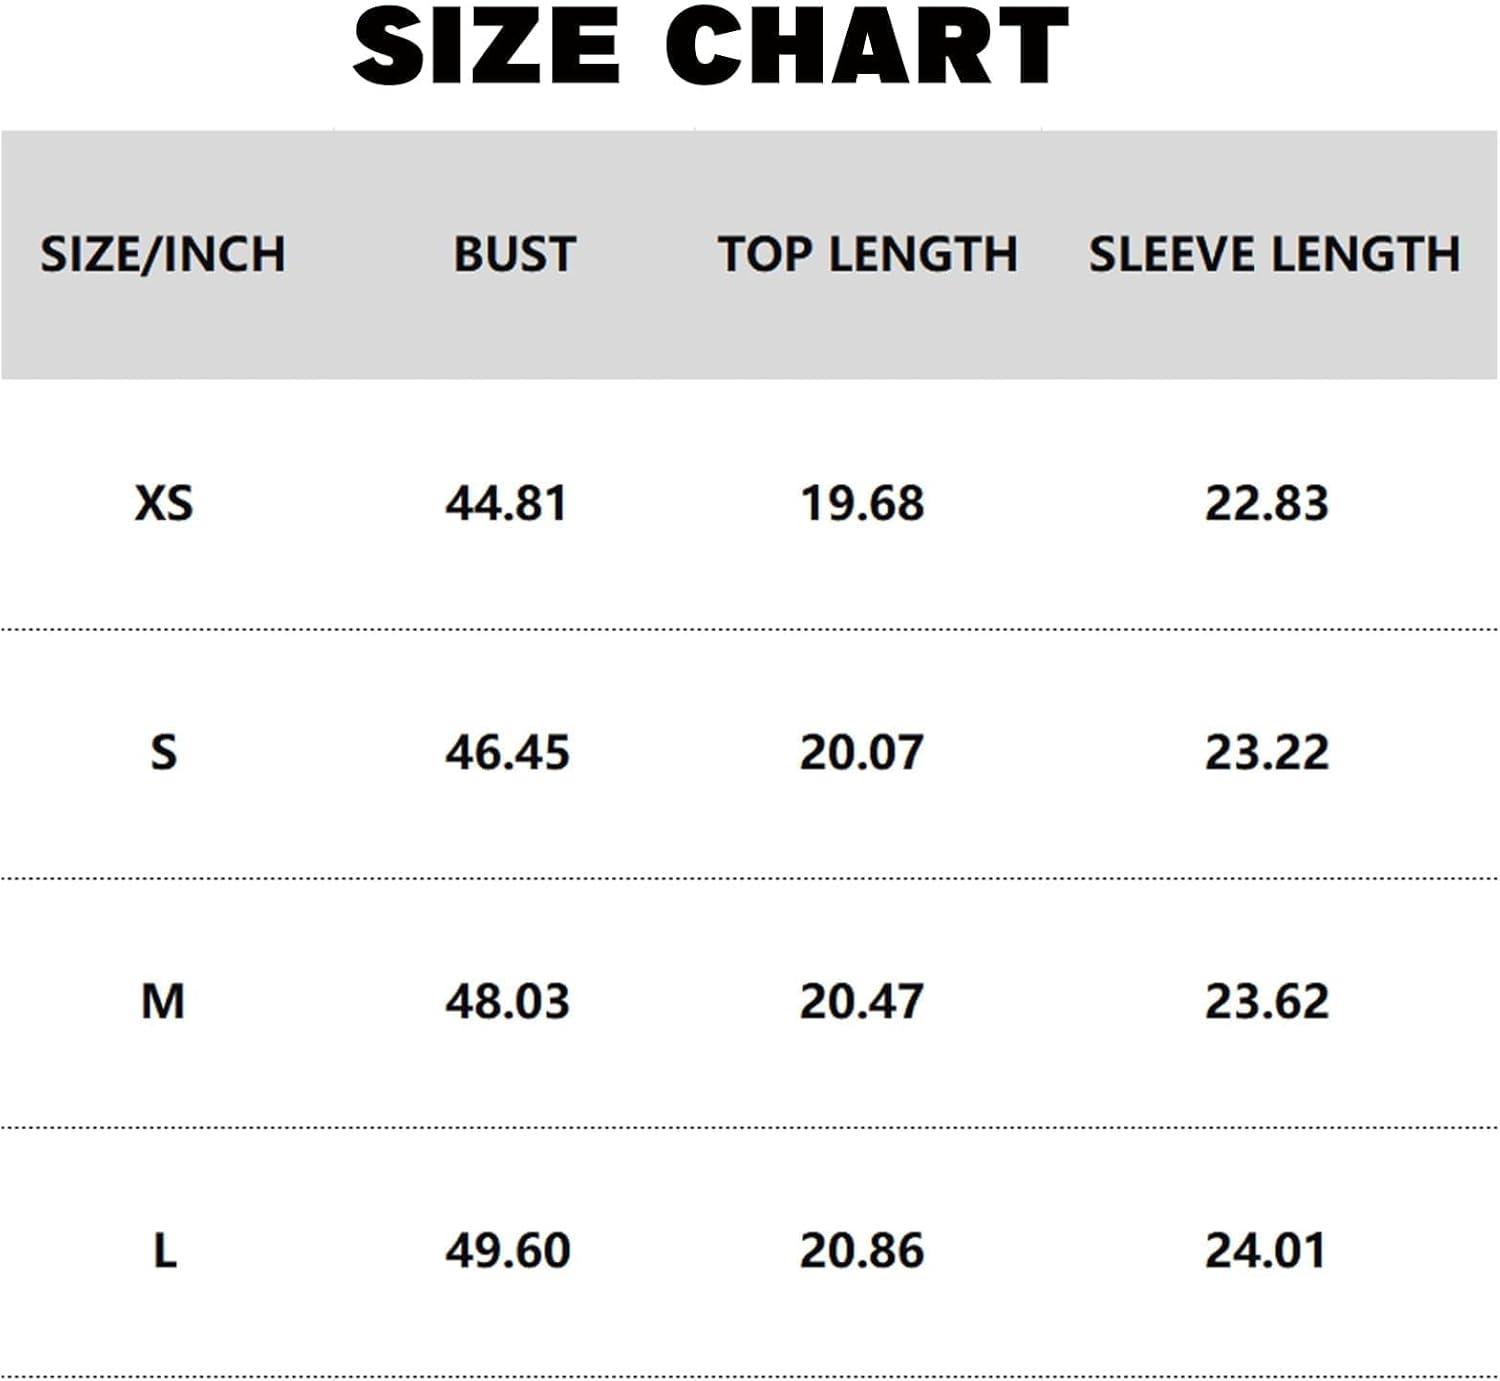Click the S top length 20.07

click(861, 752)
